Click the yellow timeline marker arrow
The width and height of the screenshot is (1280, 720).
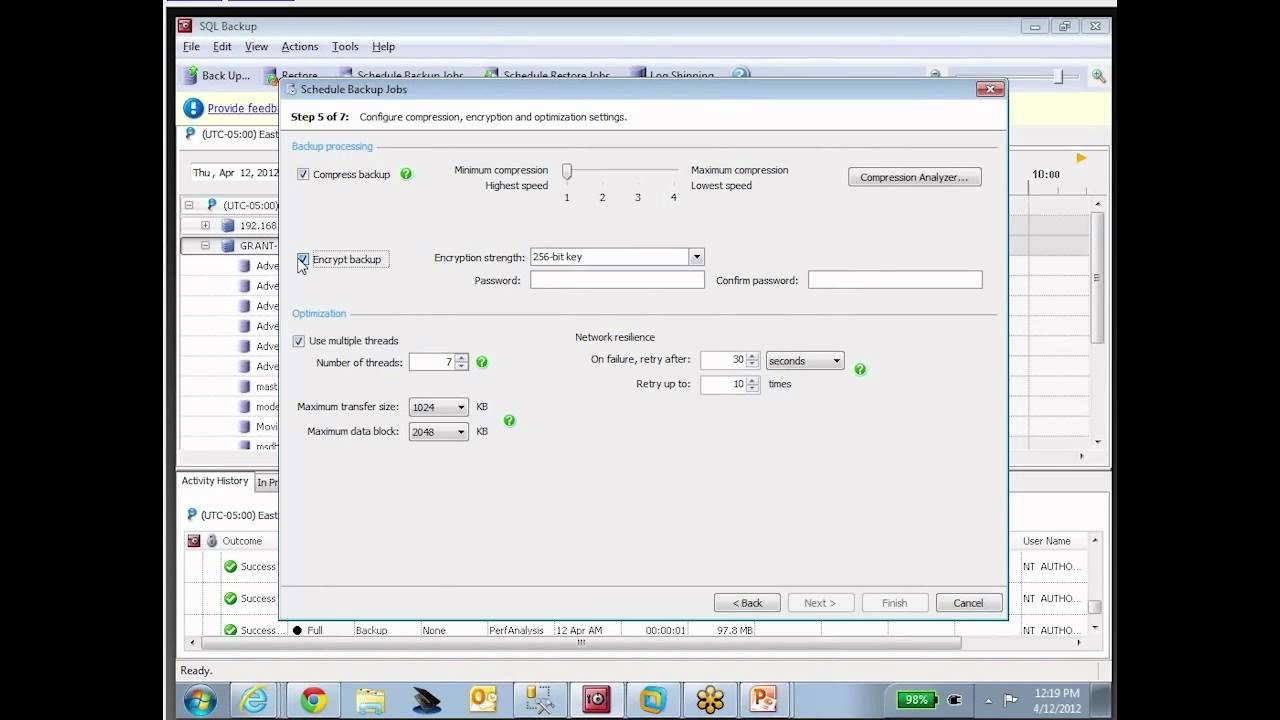click(1081, 158)
